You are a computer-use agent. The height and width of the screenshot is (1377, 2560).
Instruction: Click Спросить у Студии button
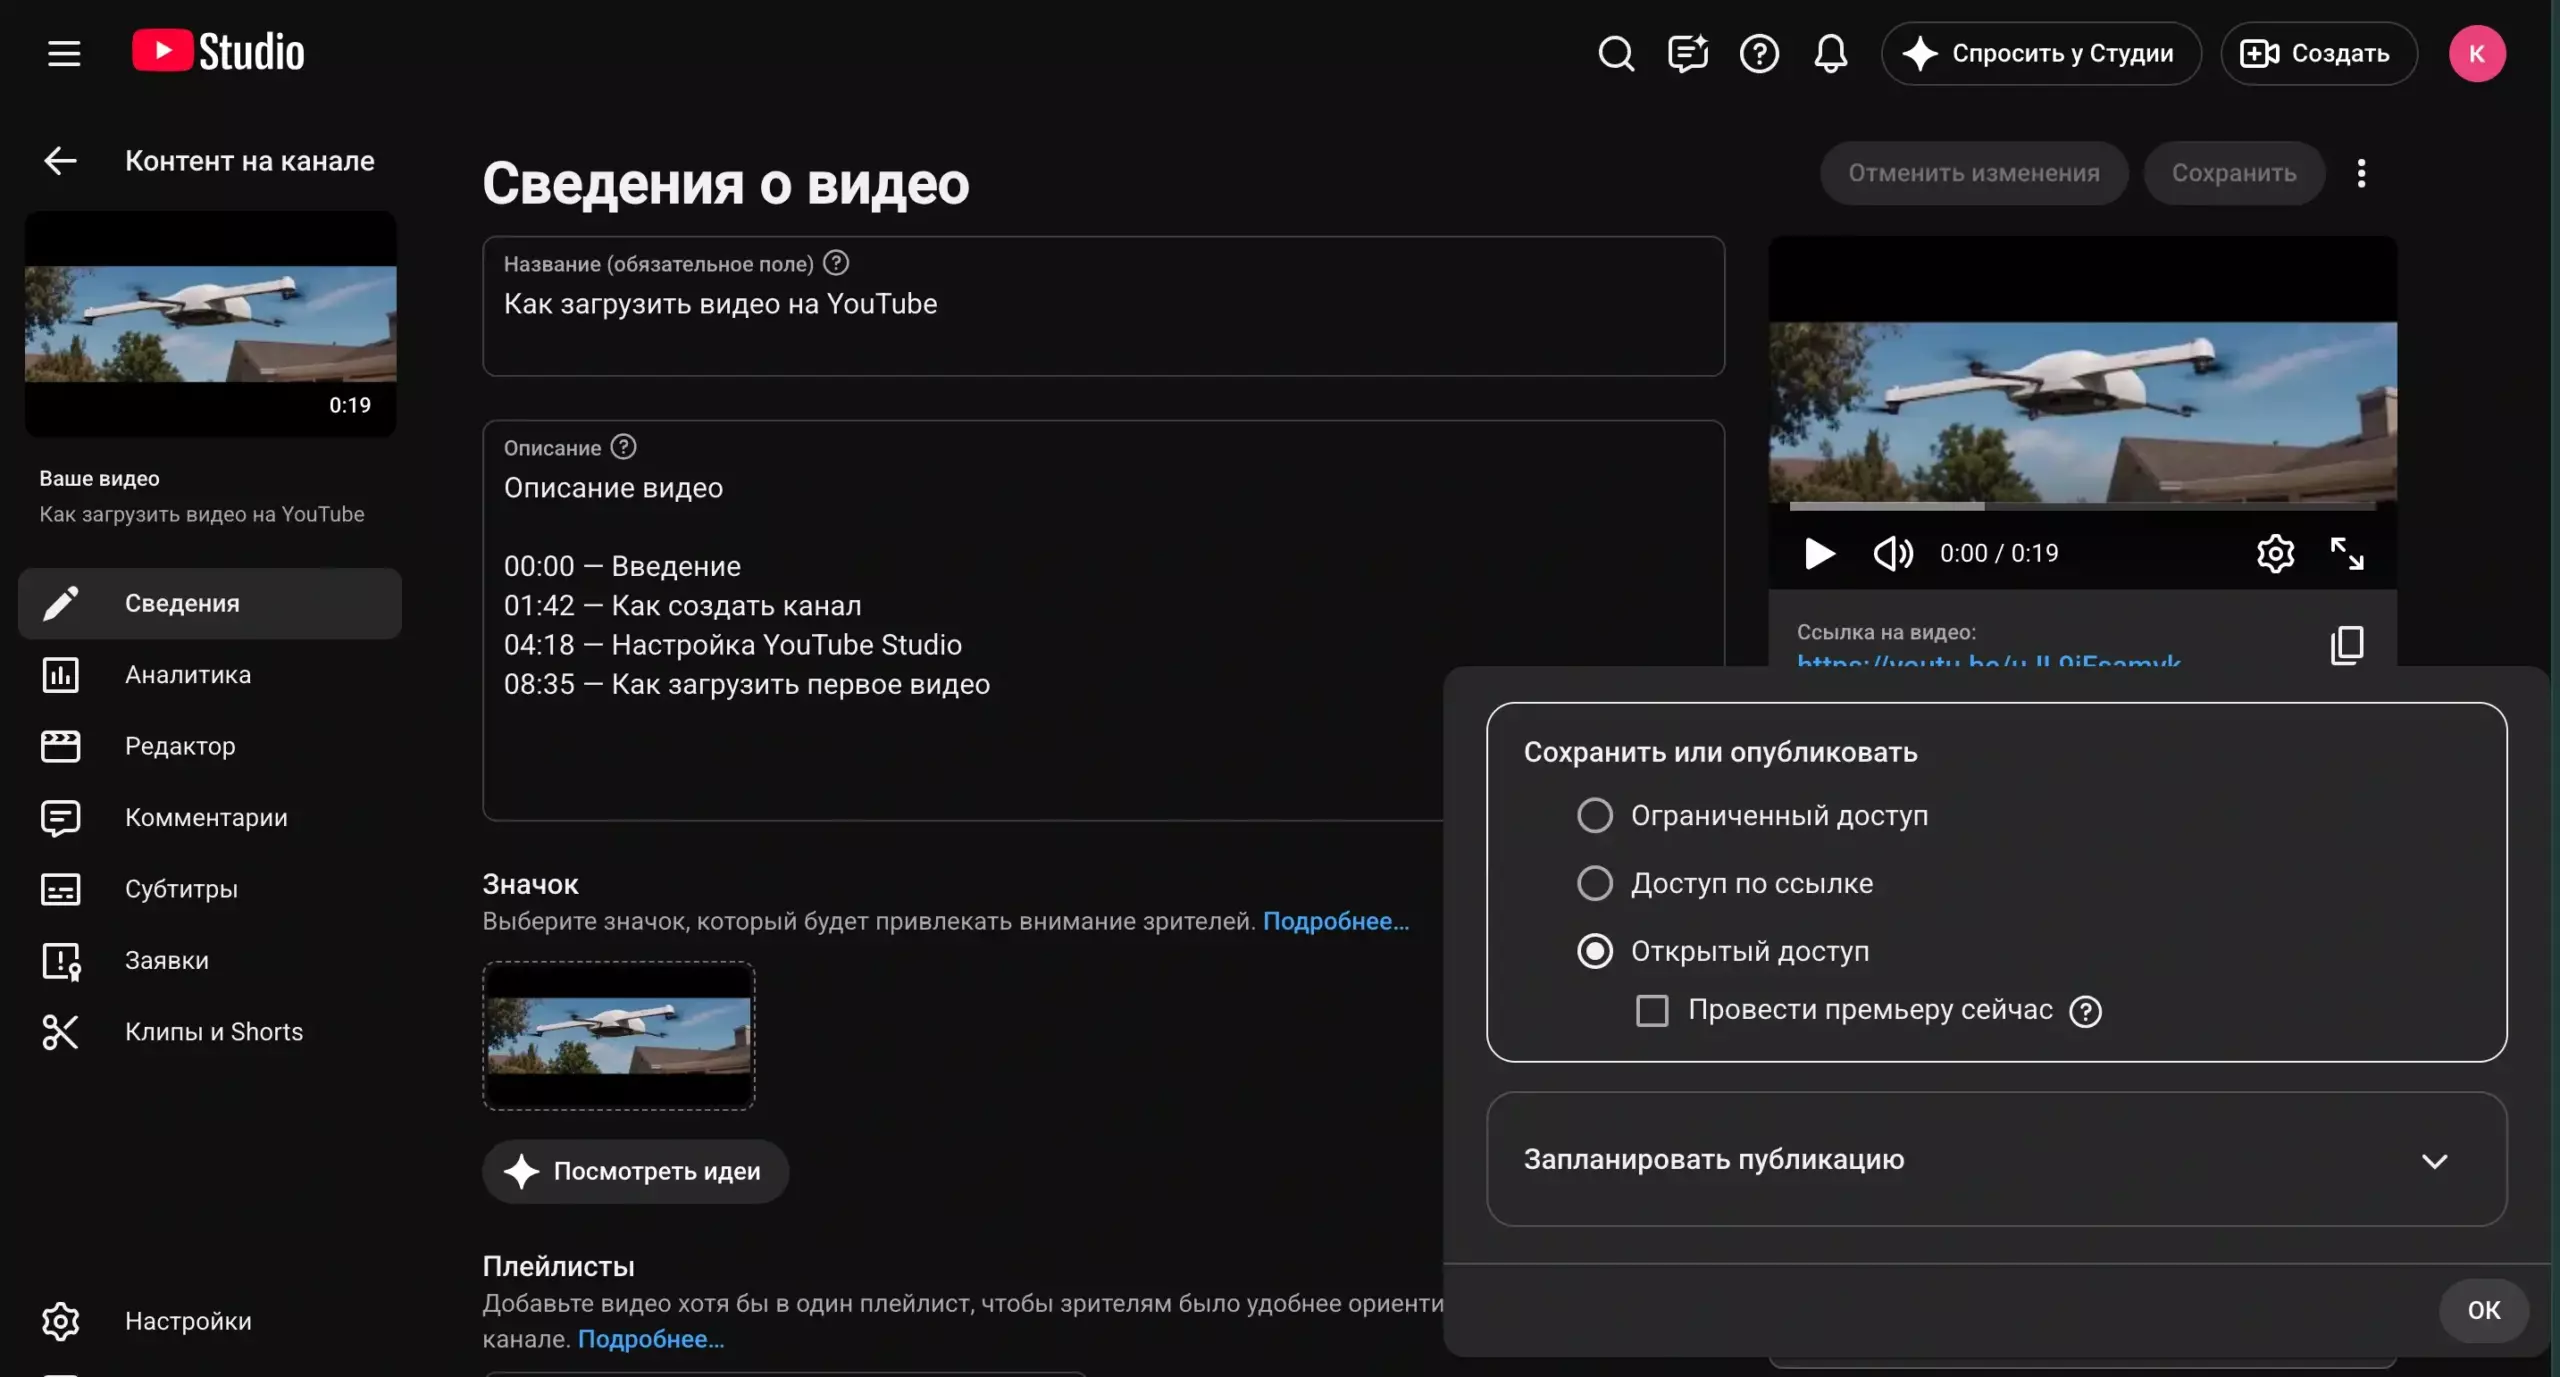tap(2040, 53)
